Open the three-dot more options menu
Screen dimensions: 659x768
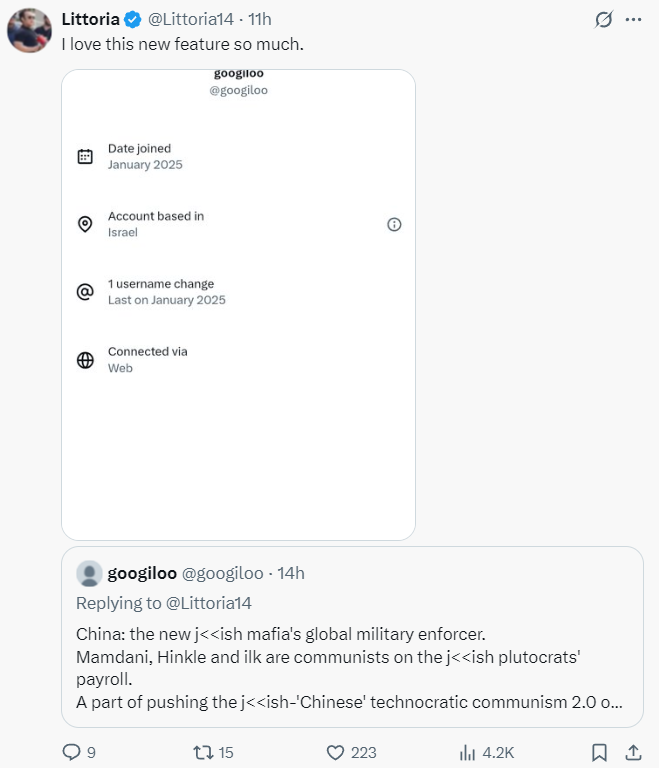pos(633,20)
